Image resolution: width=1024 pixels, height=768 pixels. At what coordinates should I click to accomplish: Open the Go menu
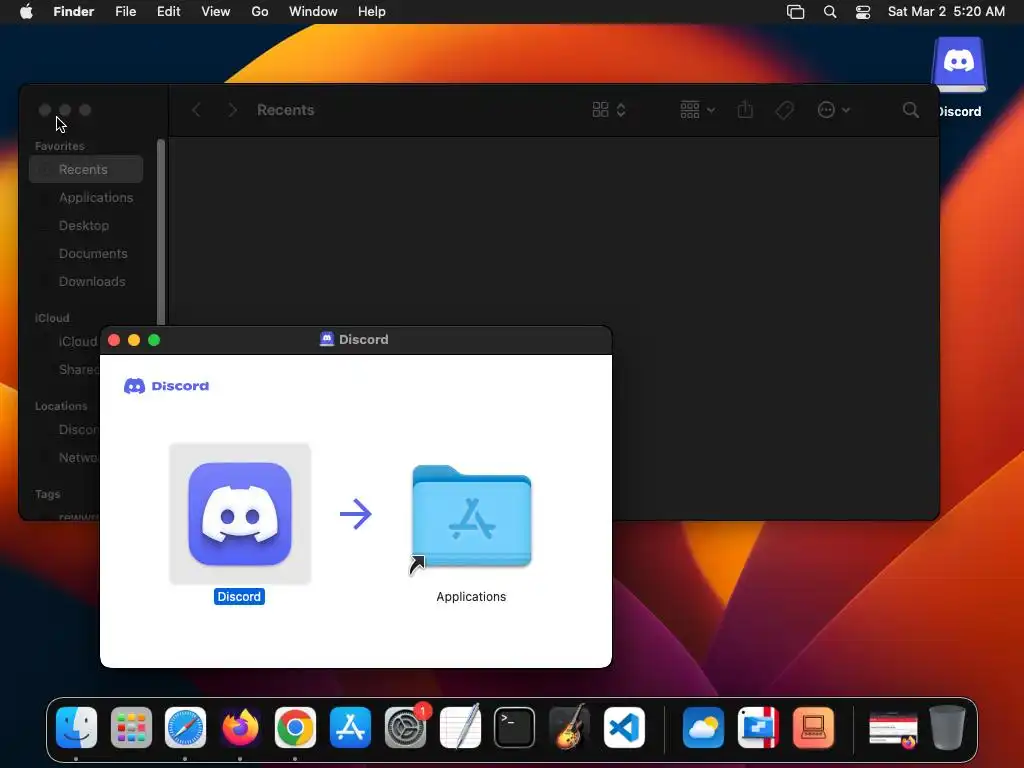[260, 12]
